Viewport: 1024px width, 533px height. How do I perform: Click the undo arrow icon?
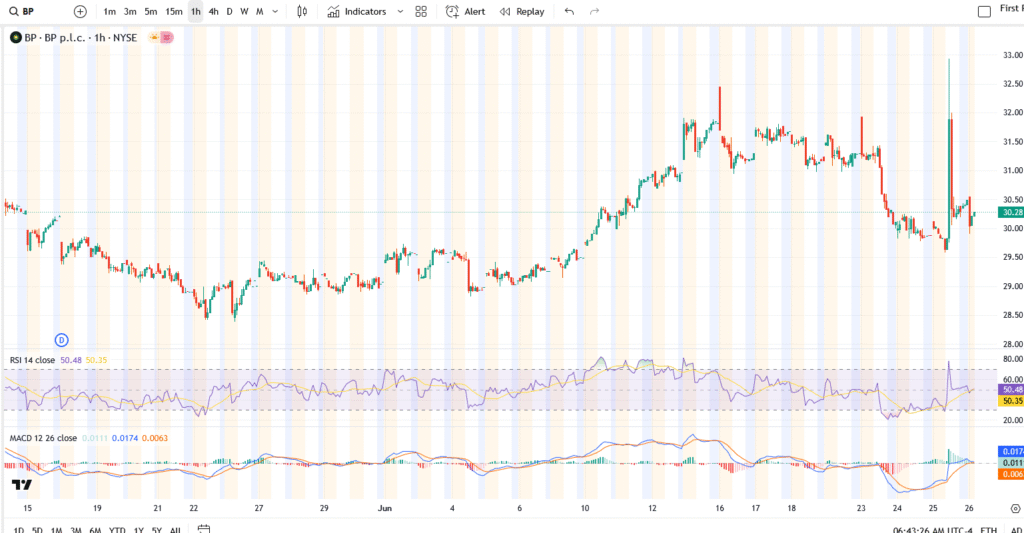click(569, 12)
